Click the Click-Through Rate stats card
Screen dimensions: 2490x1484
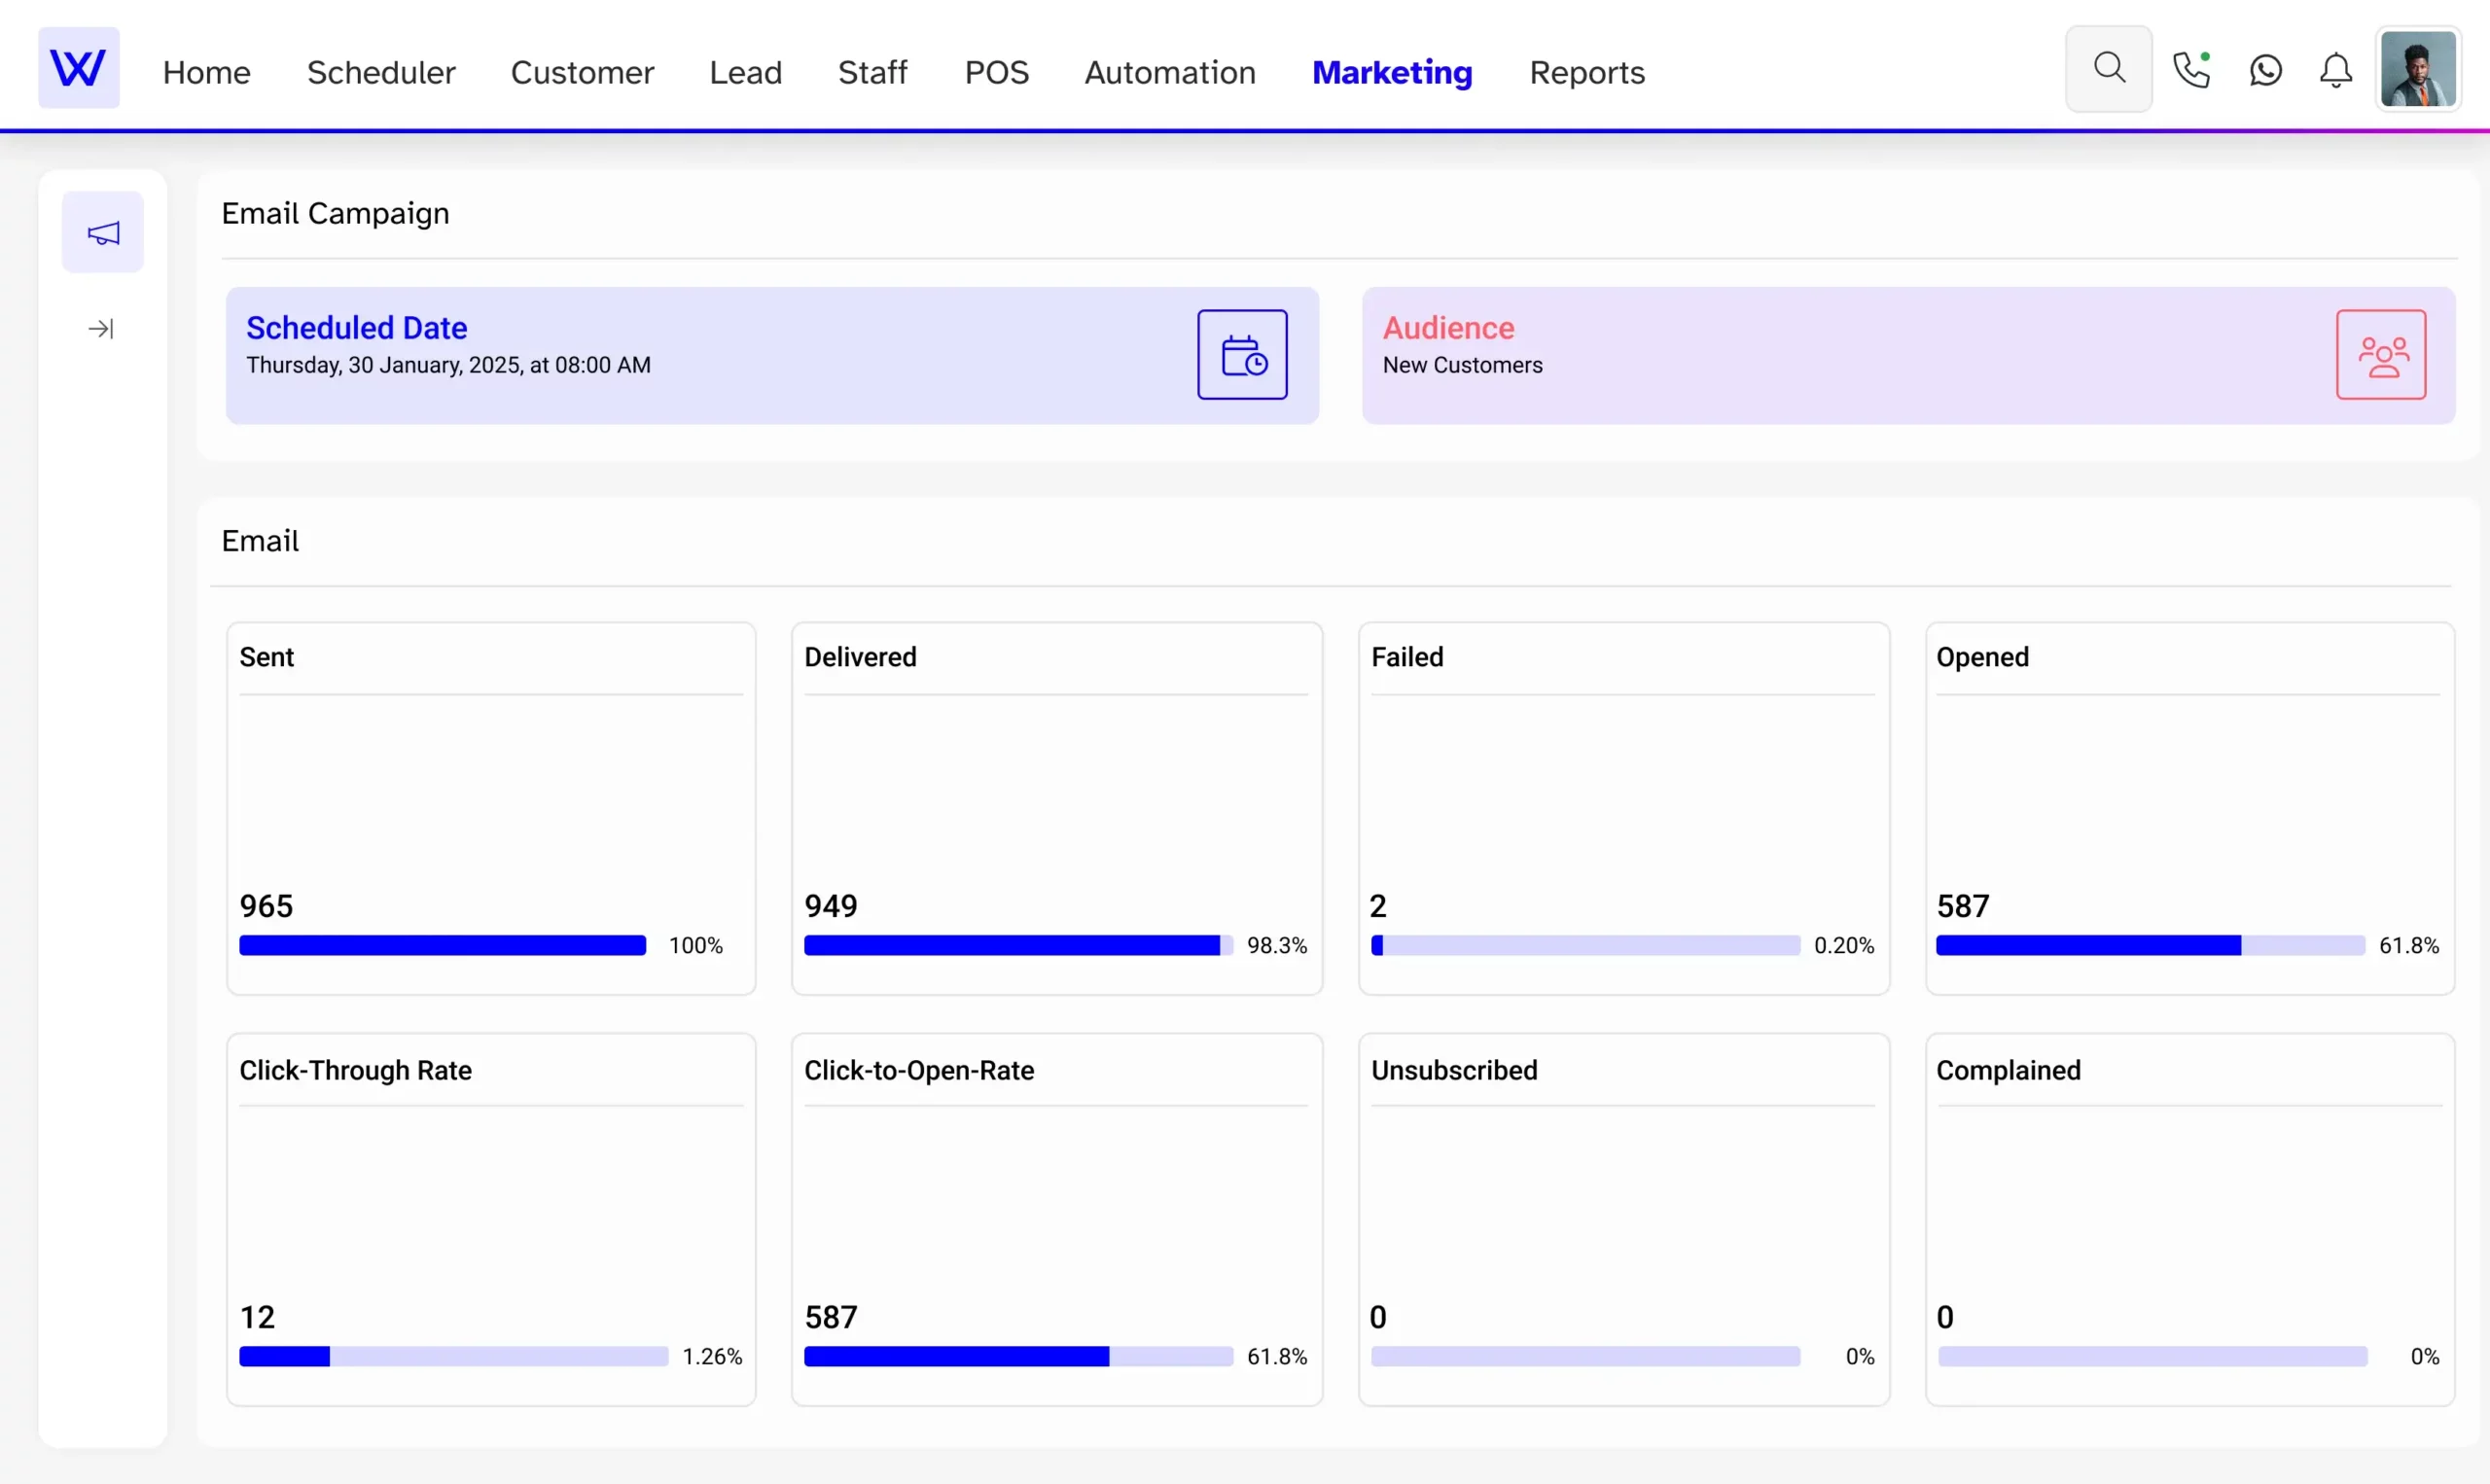click(x=490, y=1218)
